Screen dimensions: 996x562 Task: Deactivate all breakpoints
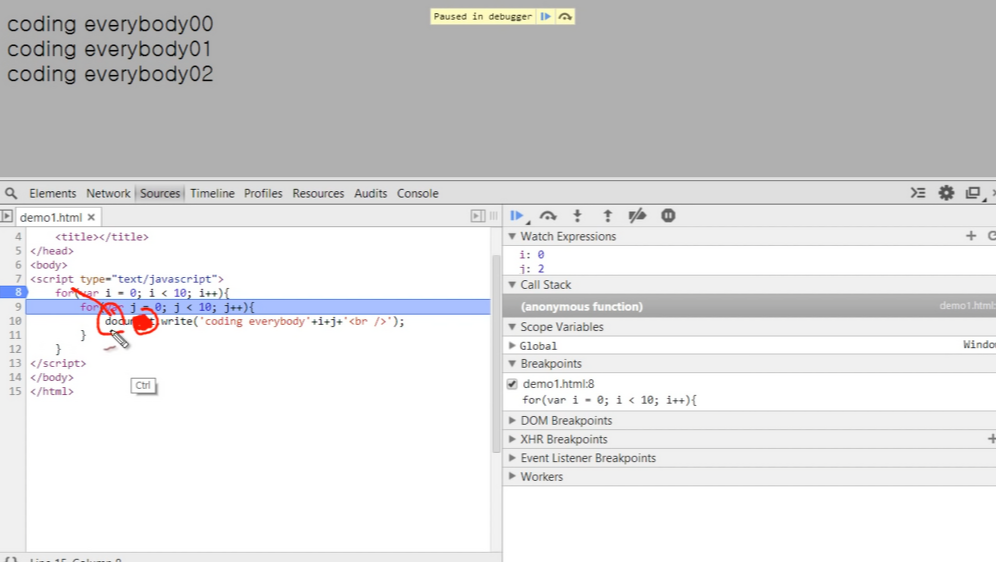pos(637,216)
